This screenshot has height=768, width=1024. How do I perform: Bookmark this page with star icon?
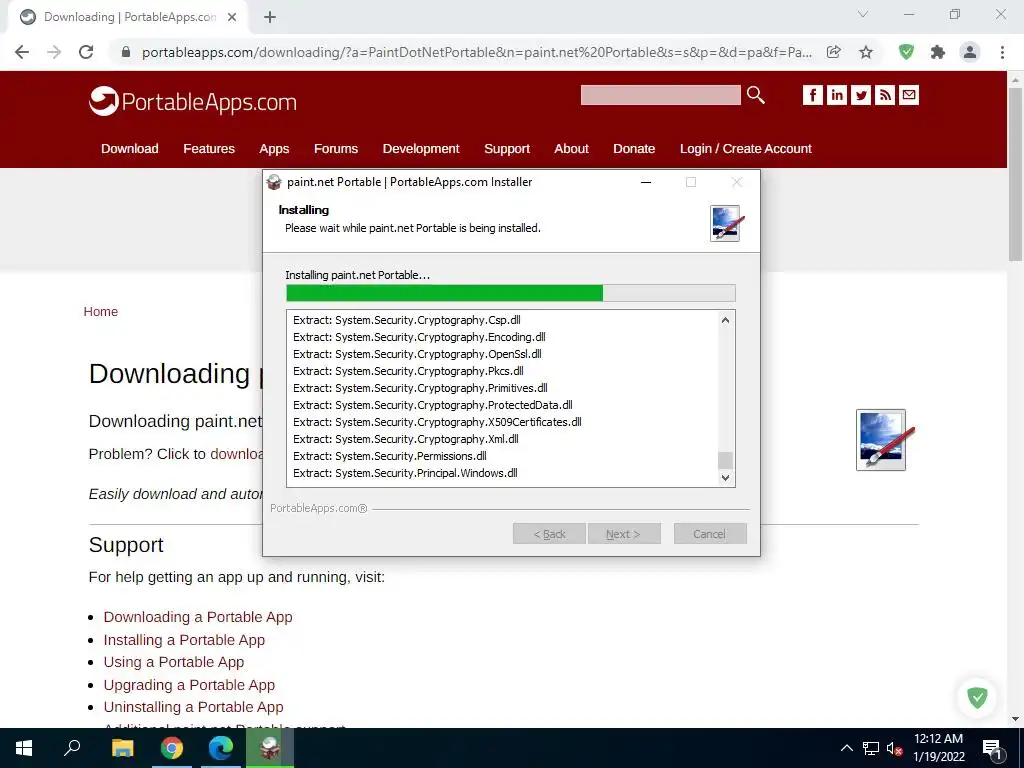[x=866, y=52]
